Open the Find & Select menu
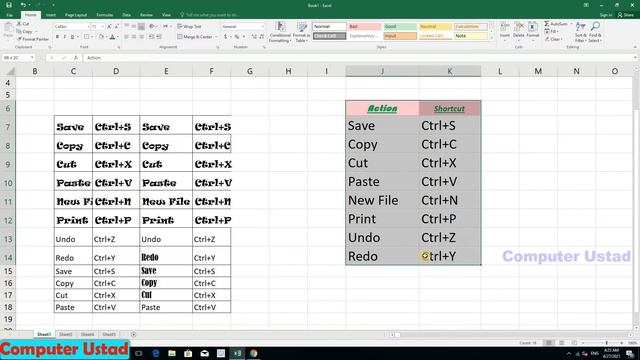This screenshot has height=360, width=640. [595, 32]
